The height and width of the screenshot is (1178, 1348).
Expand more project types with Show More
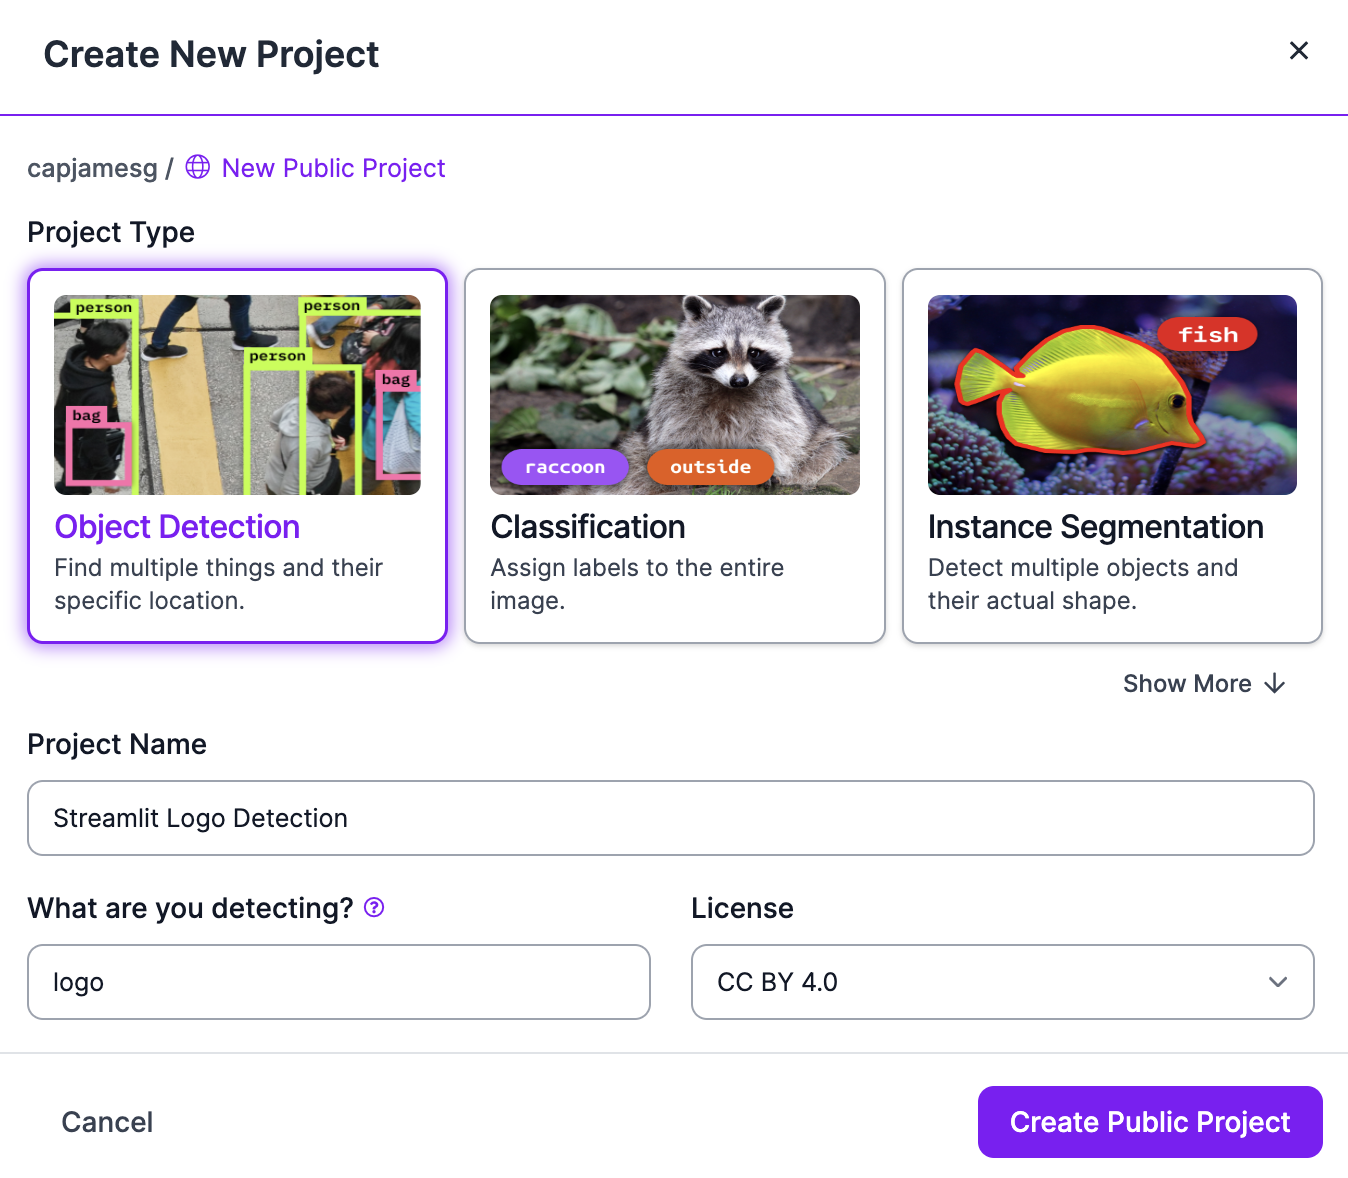(x=1187, y=684)
